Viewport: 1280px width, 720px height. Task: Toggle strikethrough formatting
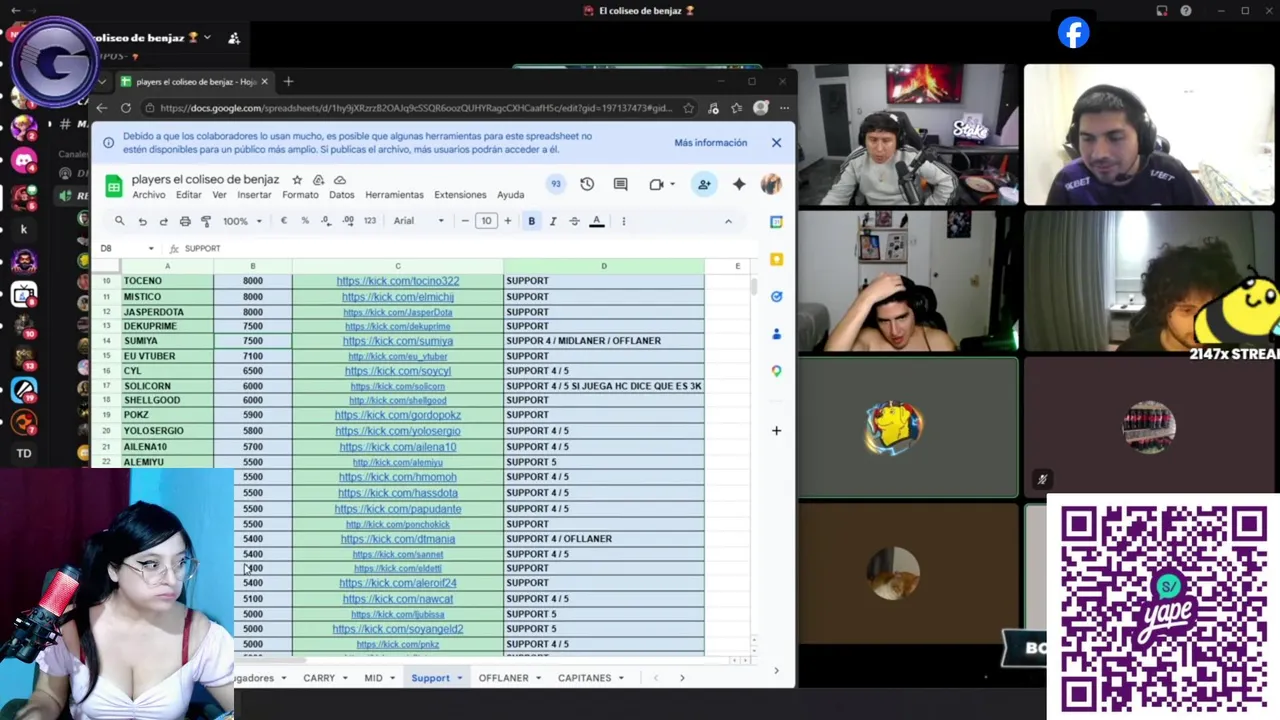[x=574, y=221]
